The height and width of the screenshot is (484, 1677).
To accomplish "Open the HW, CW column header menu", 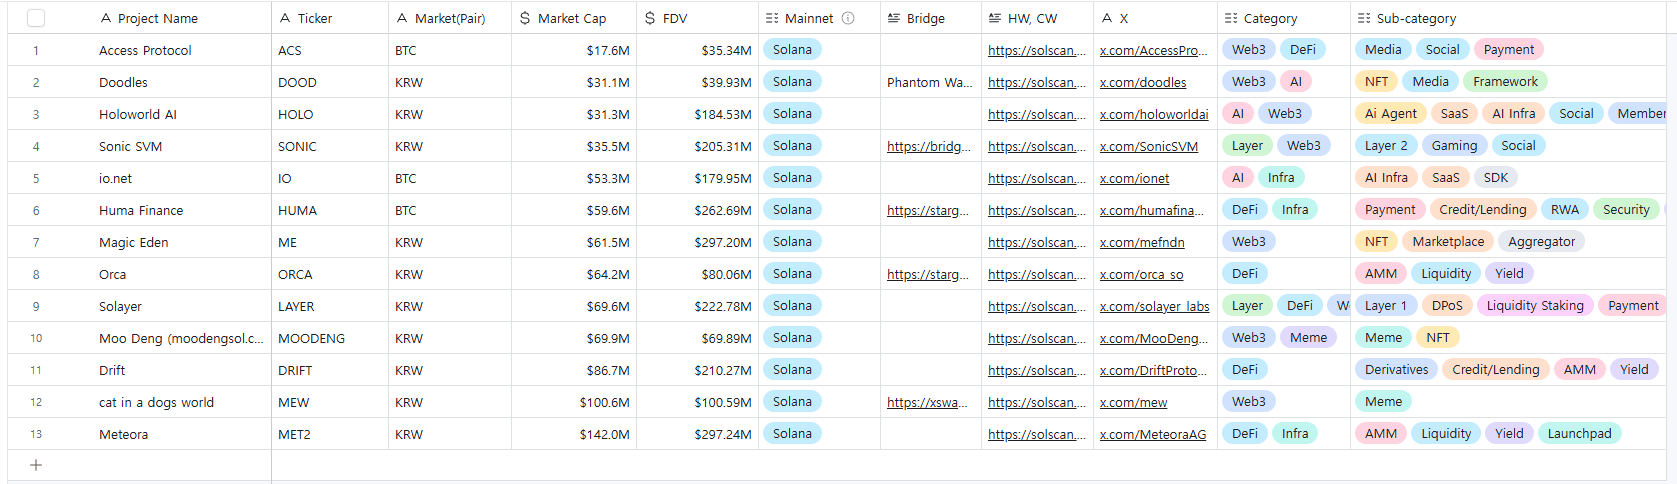I will 1032,18.
